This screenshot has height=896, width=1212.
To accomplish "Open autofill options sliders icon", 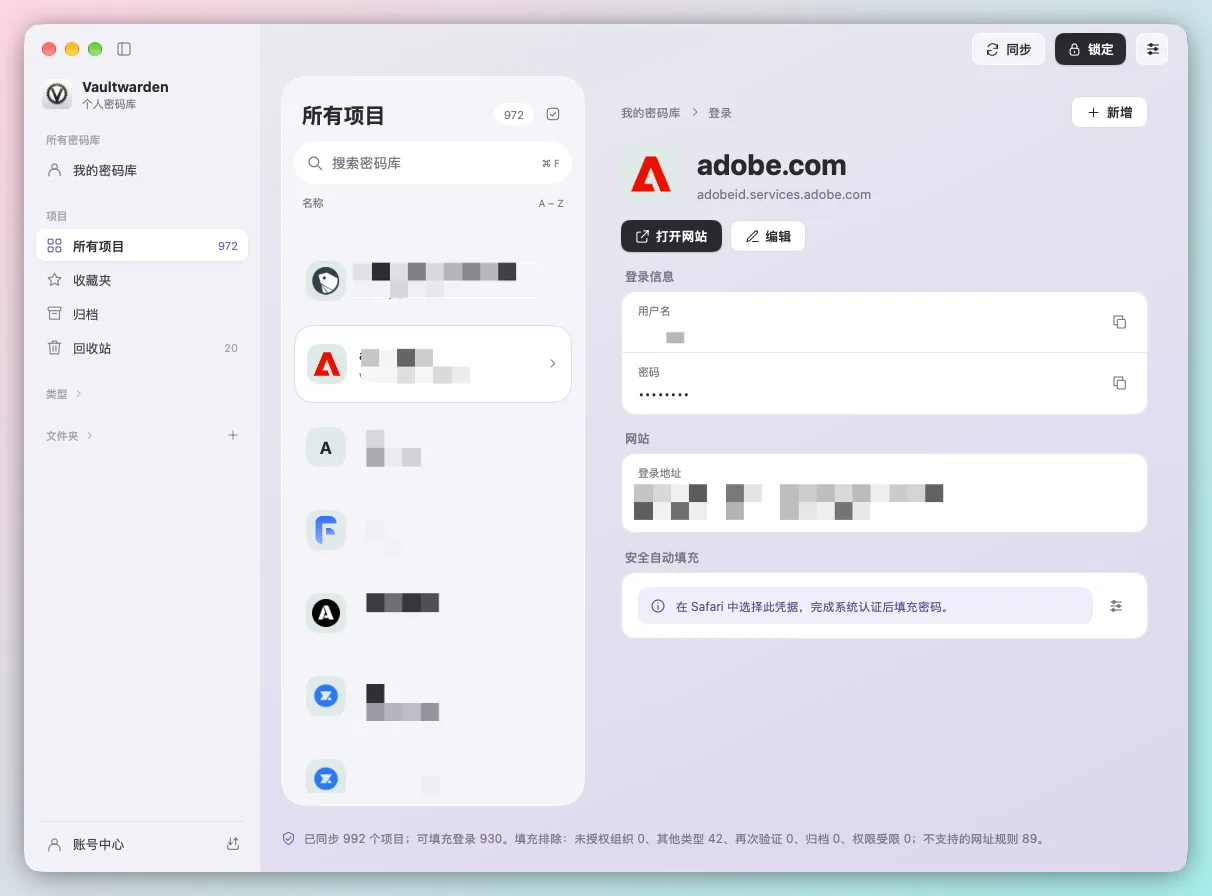I will click(1116, 605).
